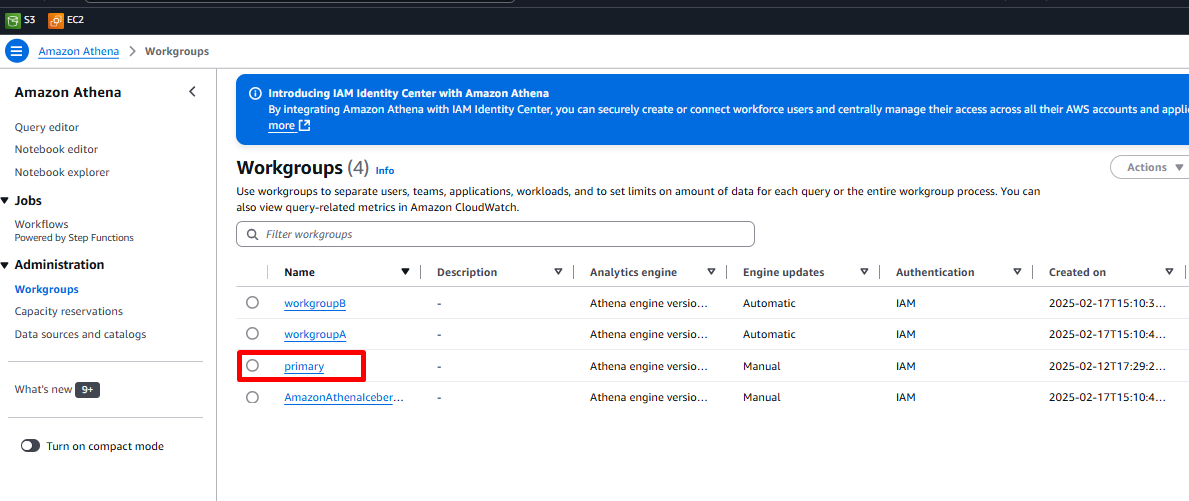This screenshot has width=1189, height=501.
Task: Click the hamburger navigation menu icon
Action: click(x=17, y=51)
